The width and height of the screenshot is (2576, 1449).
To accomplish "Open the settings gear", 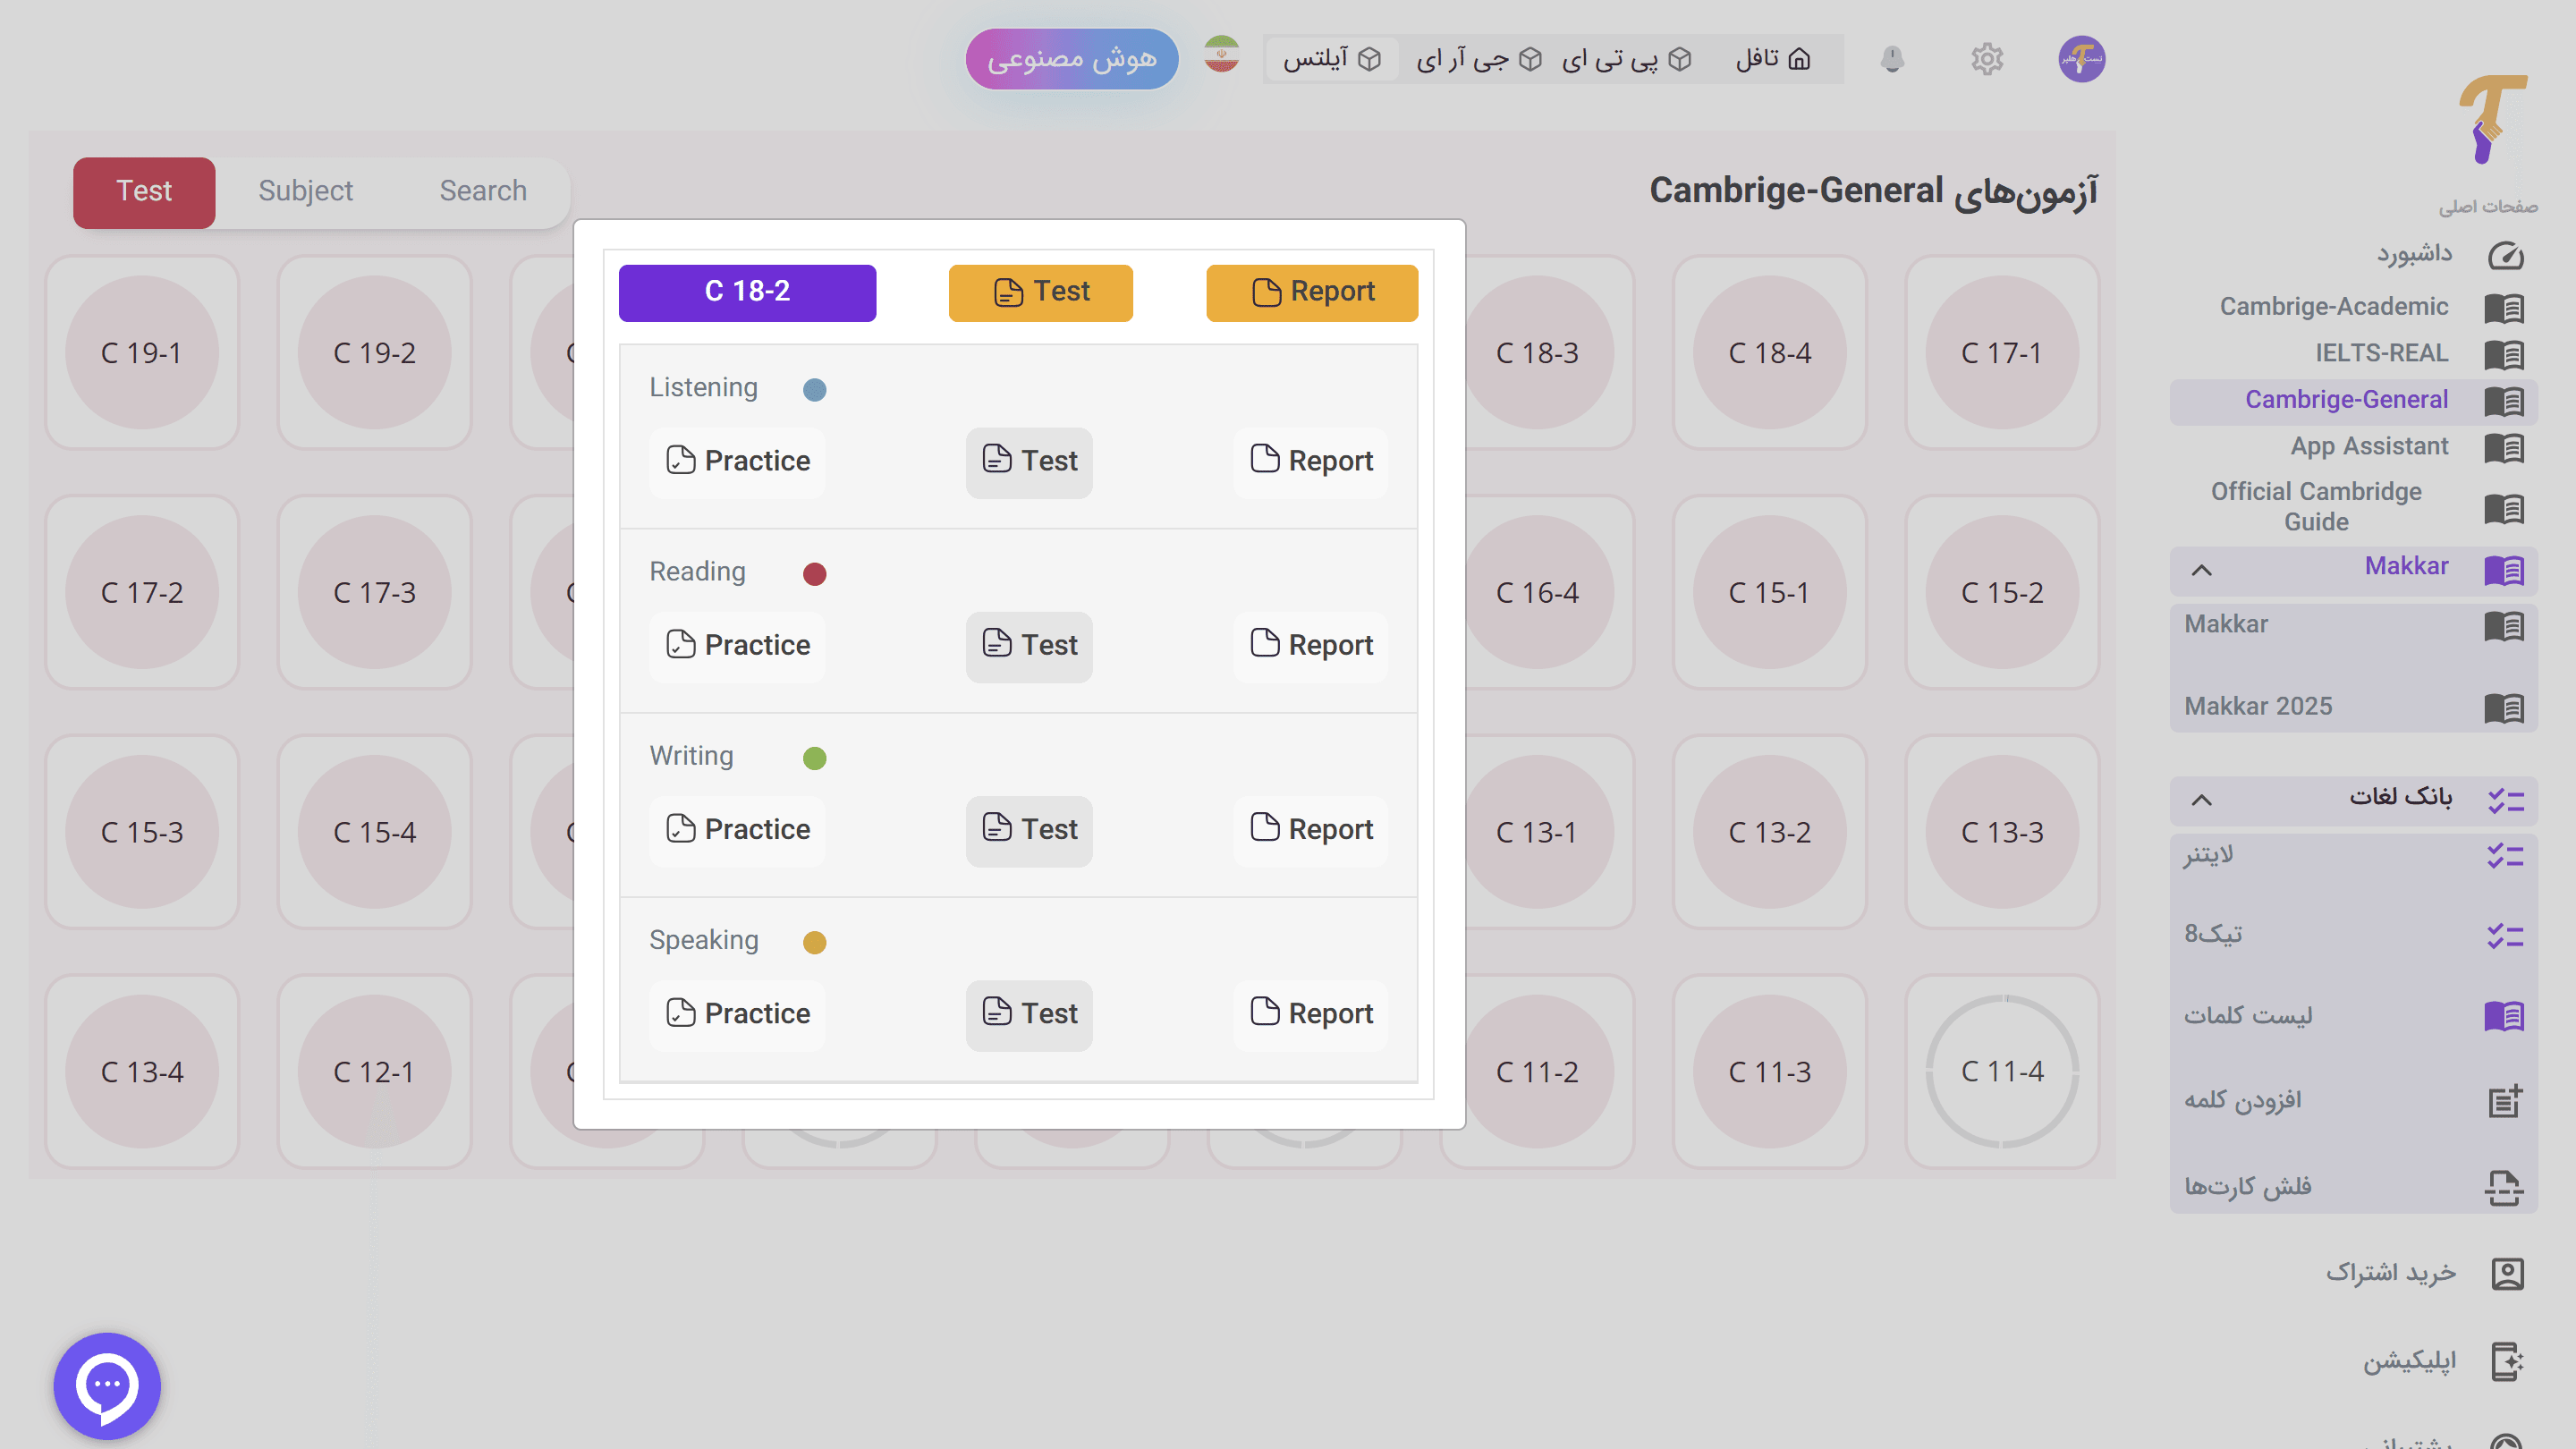I will (1987, 59).
